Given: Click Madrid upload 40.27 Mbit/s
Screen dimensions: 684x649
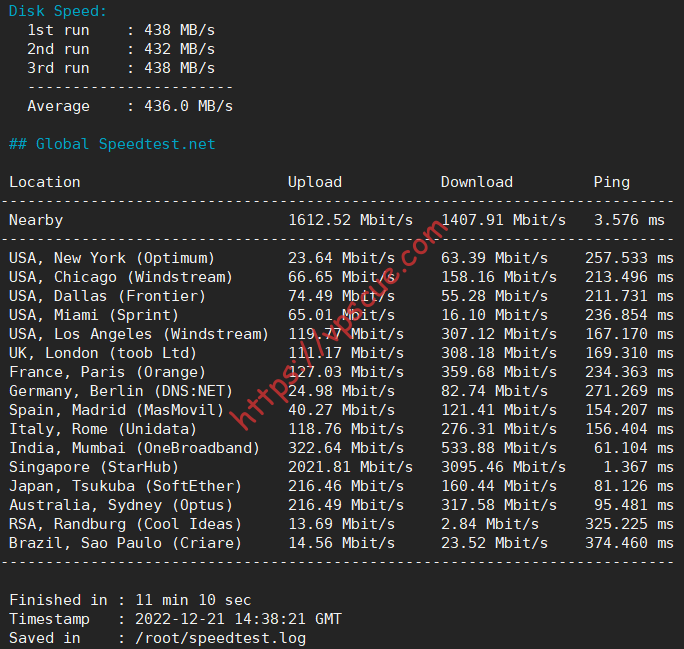Looking at the screenshot, I should 341,410.
